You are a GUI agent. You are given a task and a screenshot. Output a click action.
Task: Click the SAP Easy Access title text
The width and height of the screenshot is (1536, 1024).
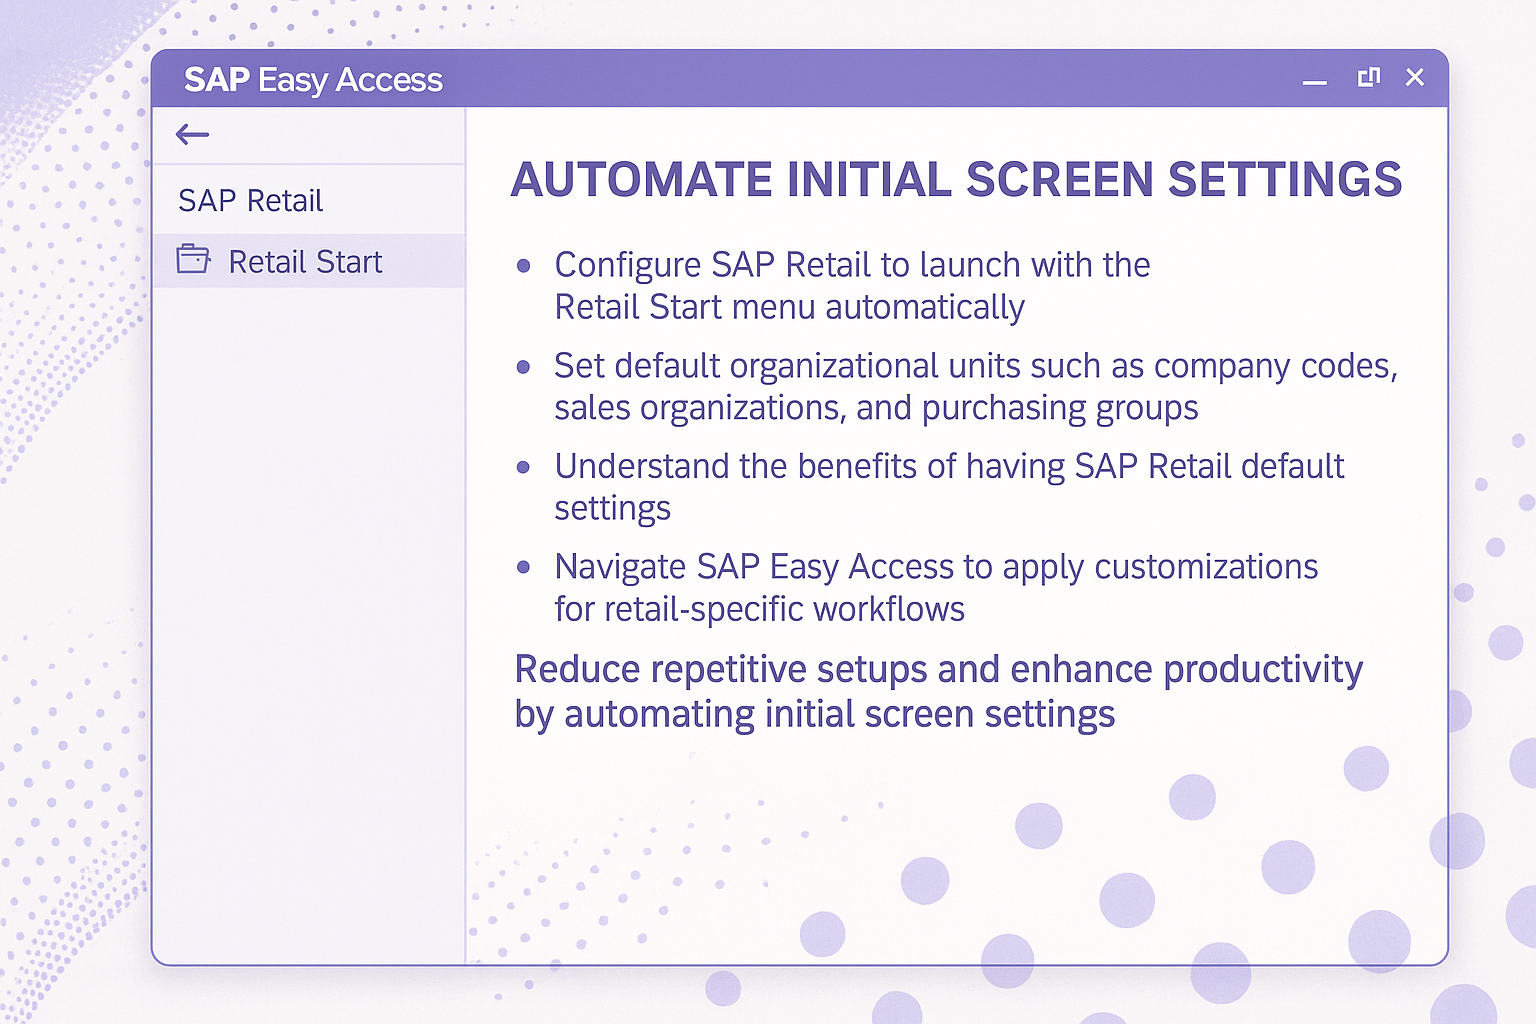click(313, 80)
